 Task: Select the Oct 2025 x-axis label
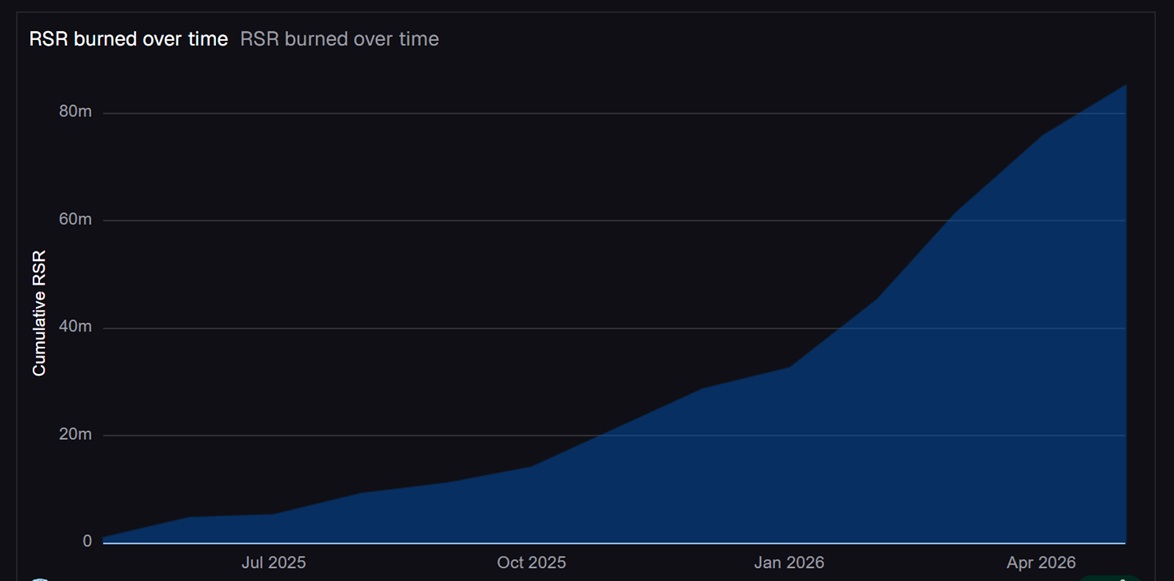coord(532,562)
